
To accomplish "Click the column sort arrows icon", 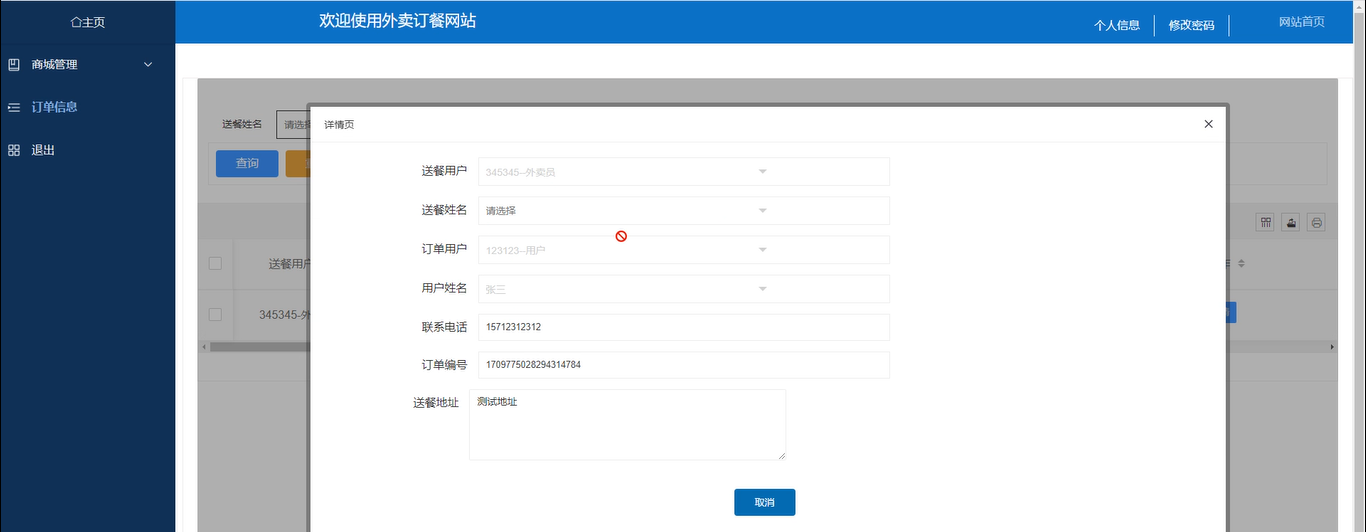I will click(1241, 264).
